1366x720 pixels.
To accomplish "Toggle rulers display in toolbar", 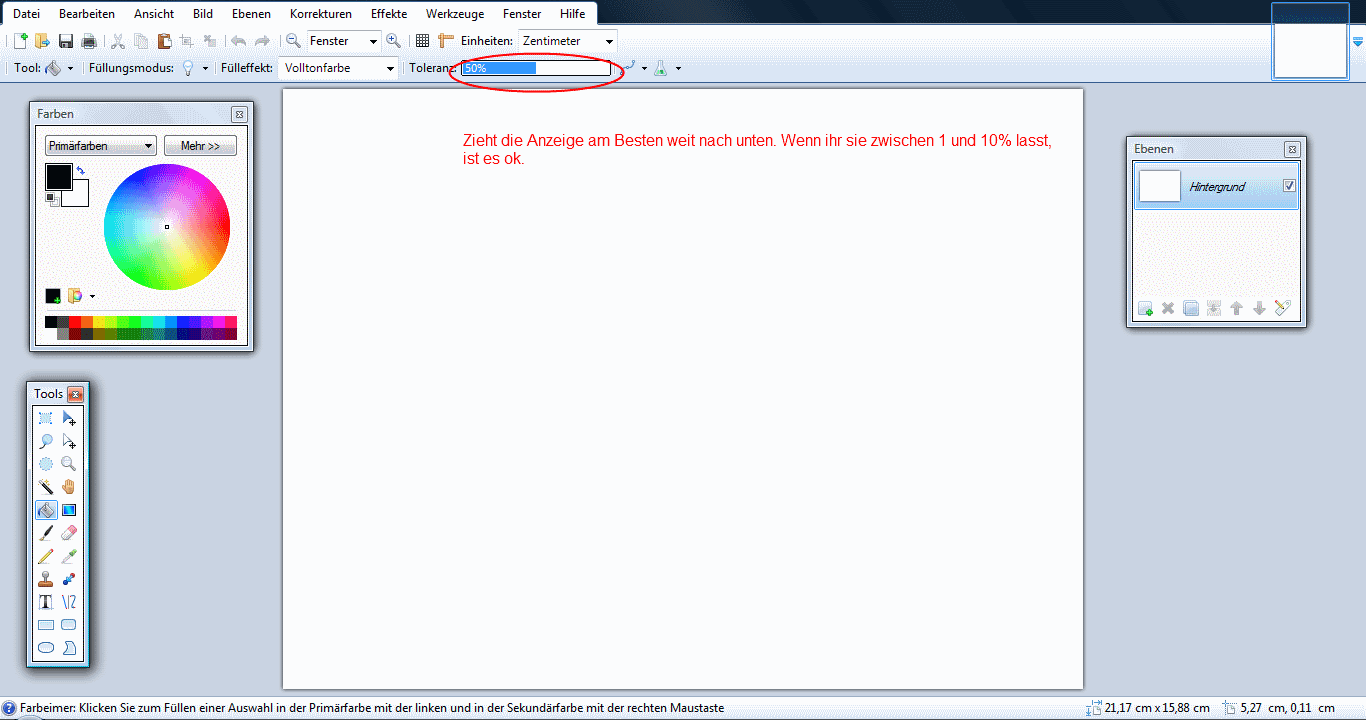I will pyautogui.click(x=446, y=41).
